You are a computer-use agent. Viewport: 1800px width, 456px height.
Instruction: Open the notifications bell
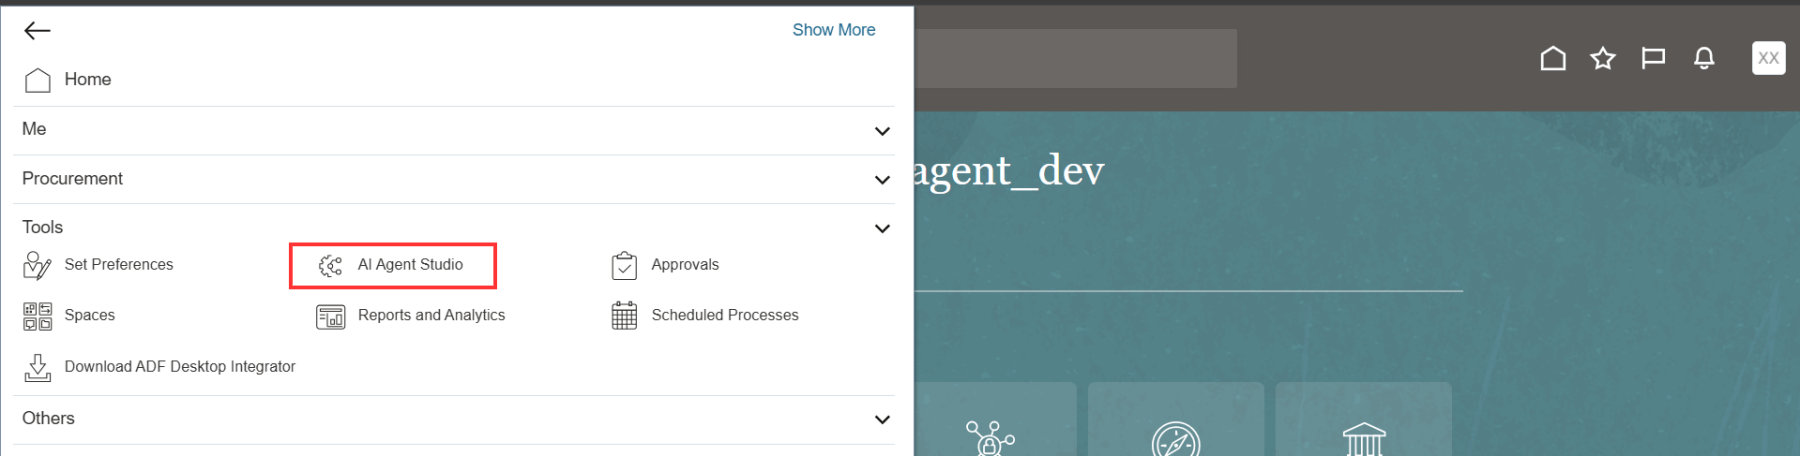click(1704, 59)
